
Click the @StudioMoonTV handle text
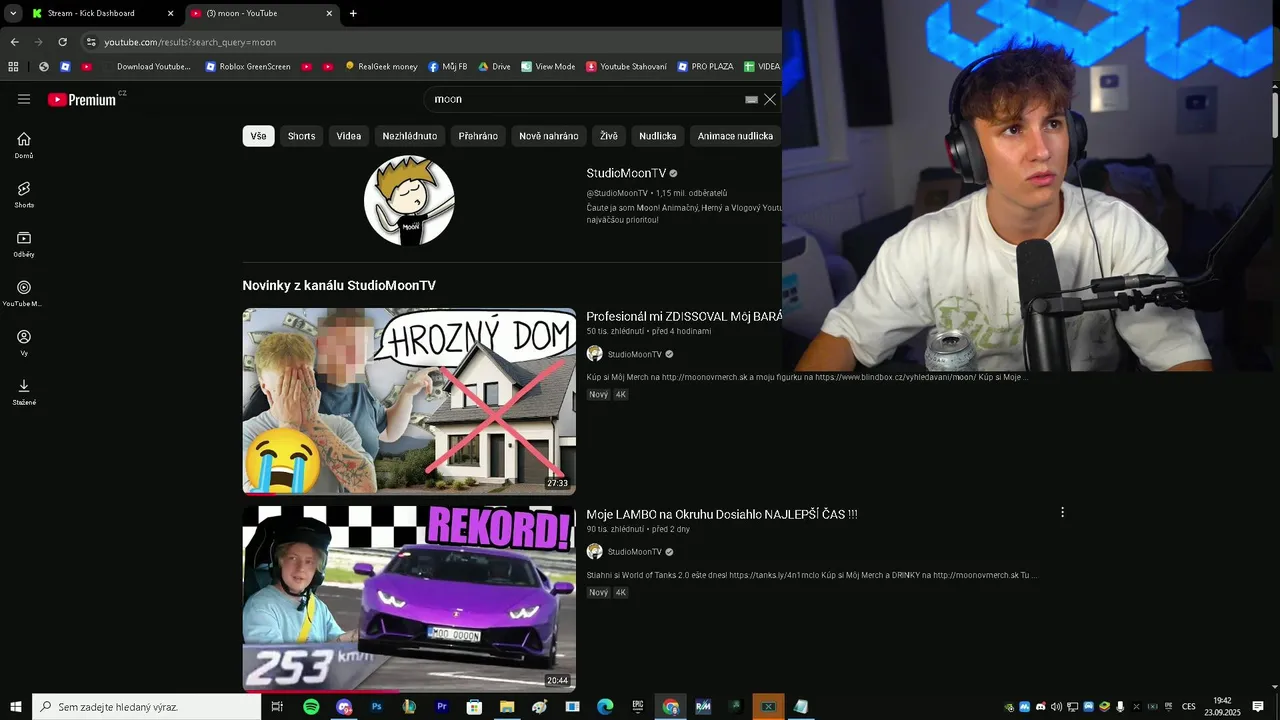(617, 193)
